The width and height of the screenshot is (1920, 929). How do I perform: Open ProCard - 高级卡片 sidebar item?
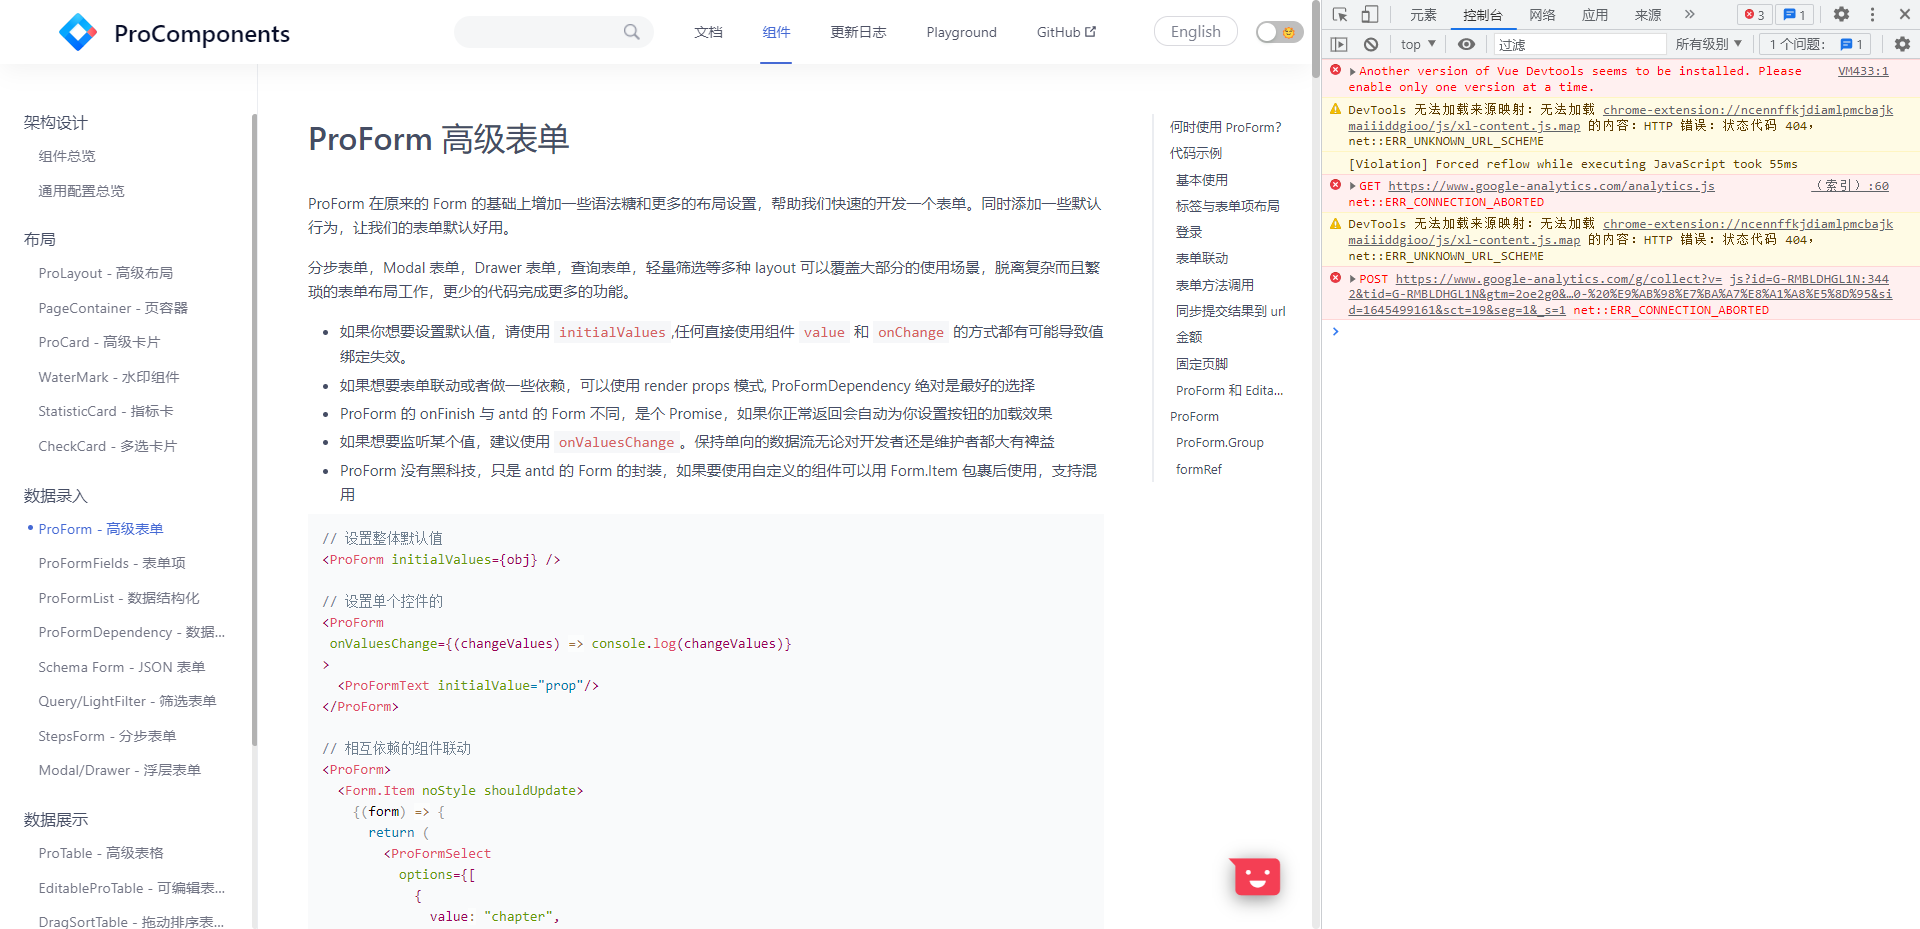click(99, 342)
